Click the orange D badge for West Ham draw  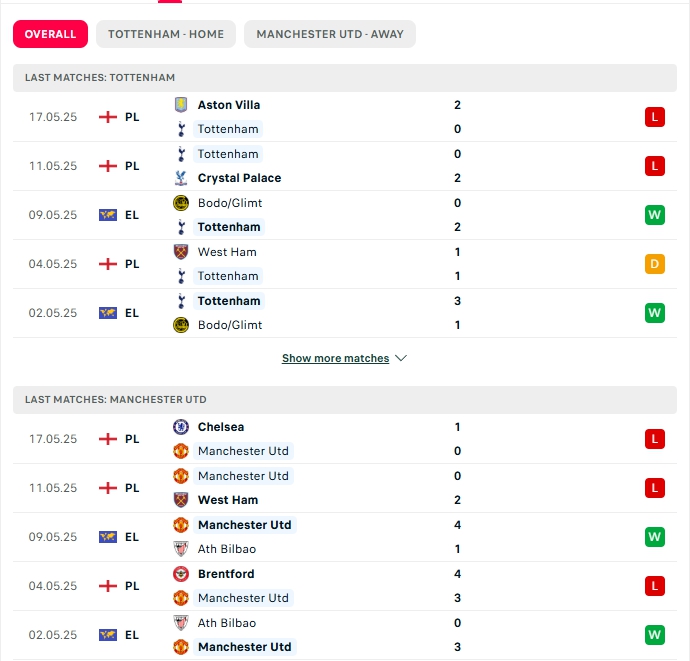point(654,264)
